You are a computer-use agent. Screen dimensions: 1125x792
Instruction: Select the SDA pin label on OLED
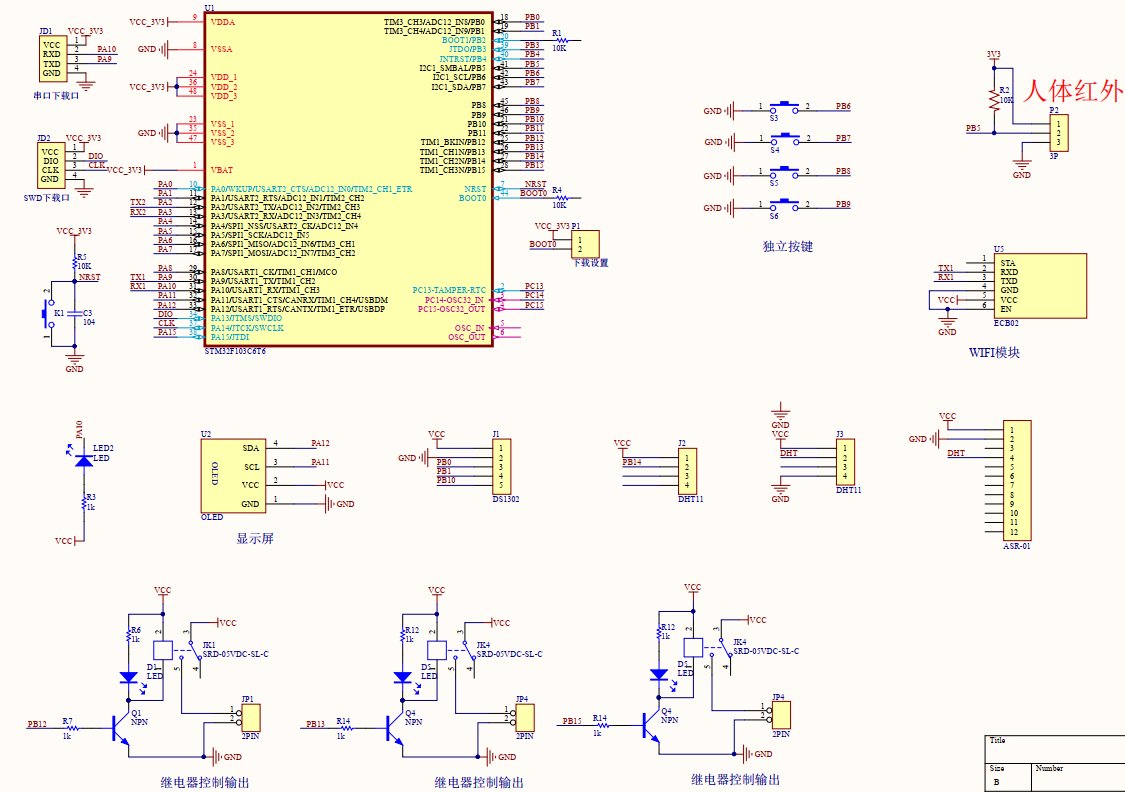251,448
